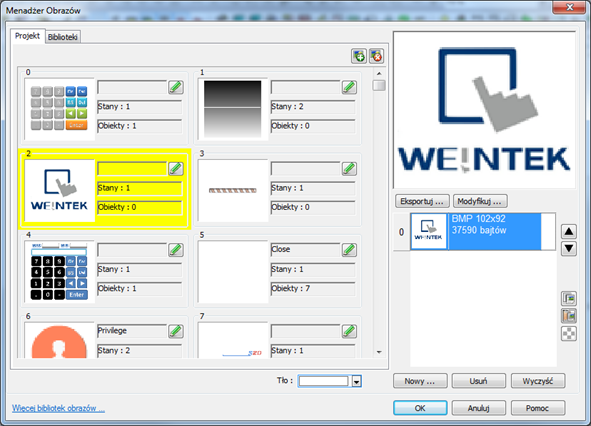Select the Weintek logo thumbnail of picture 2

[x=59, y=190]
